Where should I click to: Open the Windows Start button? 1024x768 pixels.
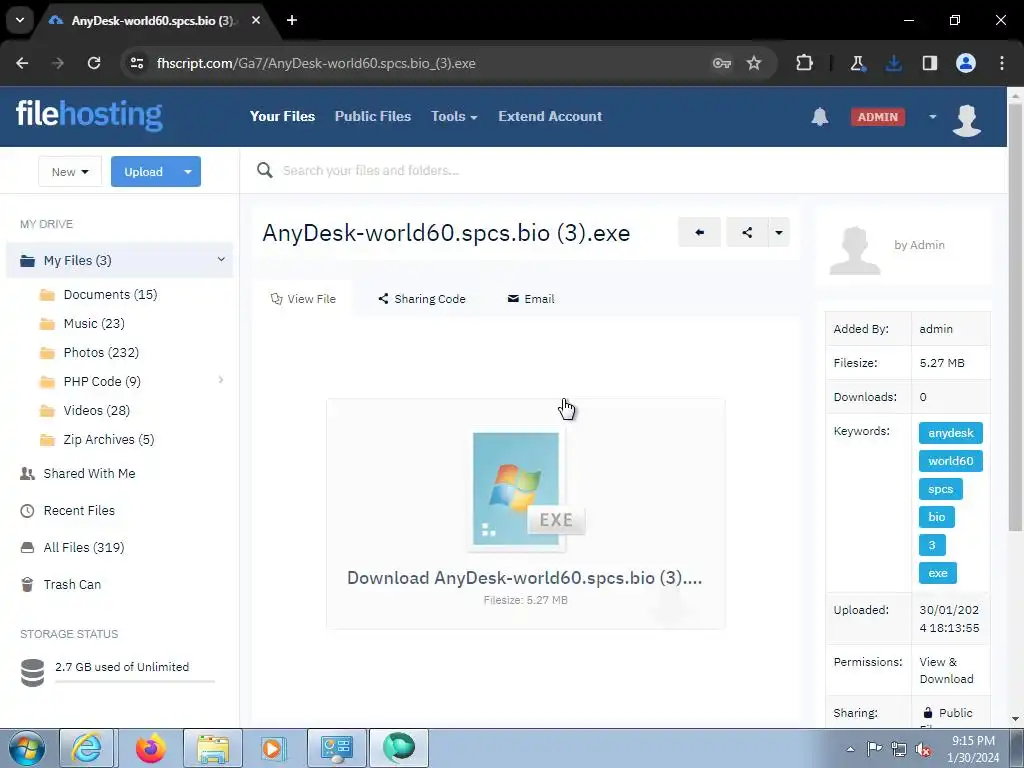[x=26, y=748]
